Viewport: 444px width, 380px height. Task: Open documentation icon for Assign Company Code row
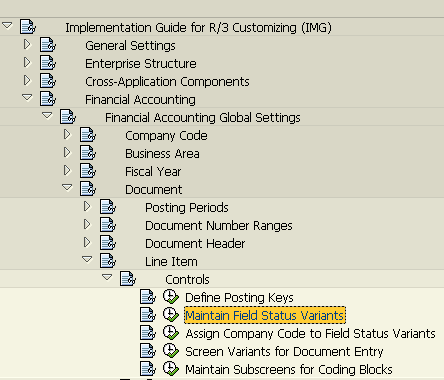click(x=148, y=333)
